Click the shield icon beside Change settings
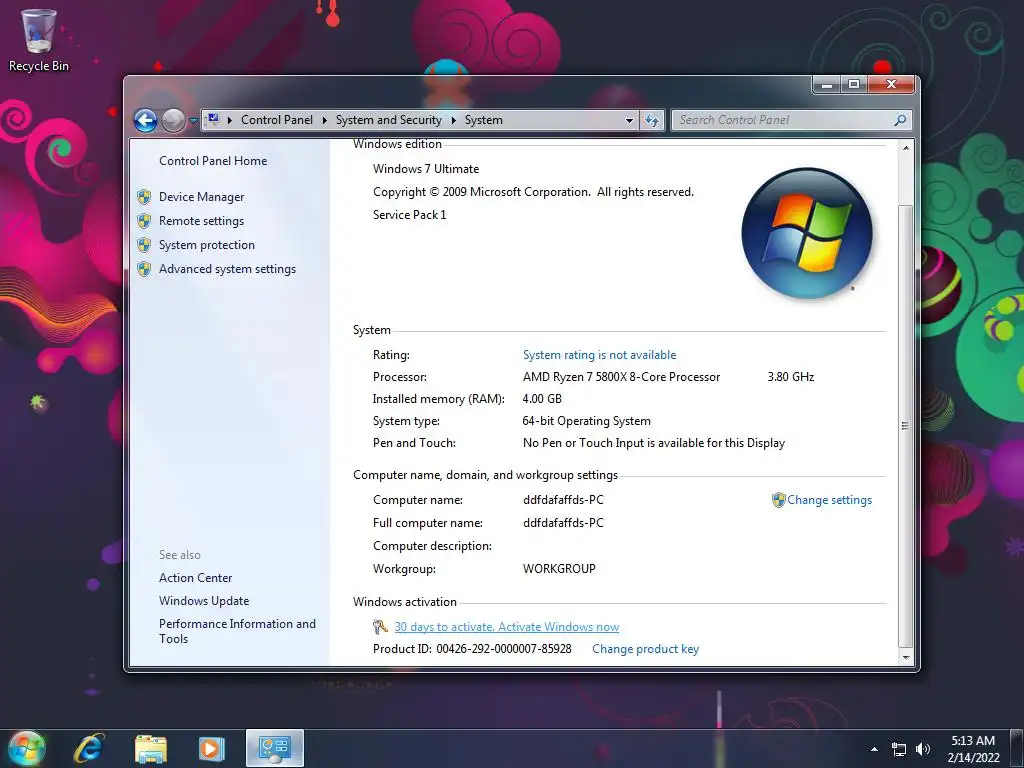This screenshot has height=768, width=1024. pyautogui.click(x=778, y=500)
